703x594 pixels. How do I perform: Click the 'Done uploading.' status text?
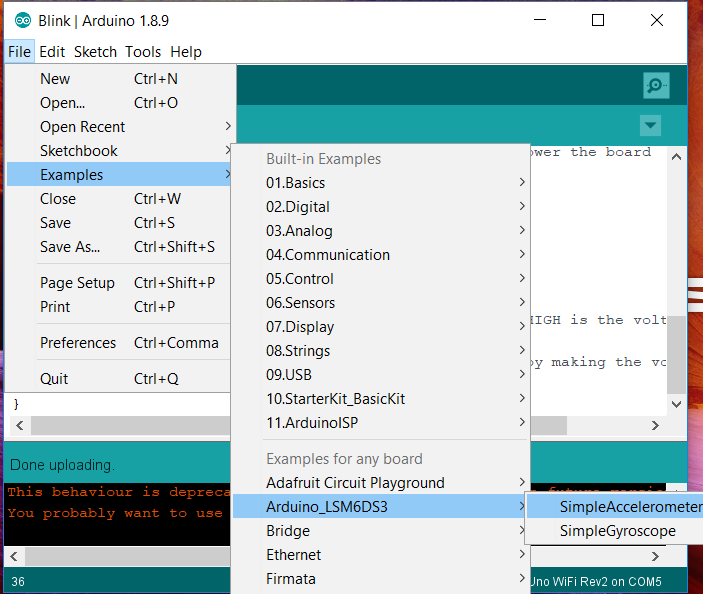[62, 465]
